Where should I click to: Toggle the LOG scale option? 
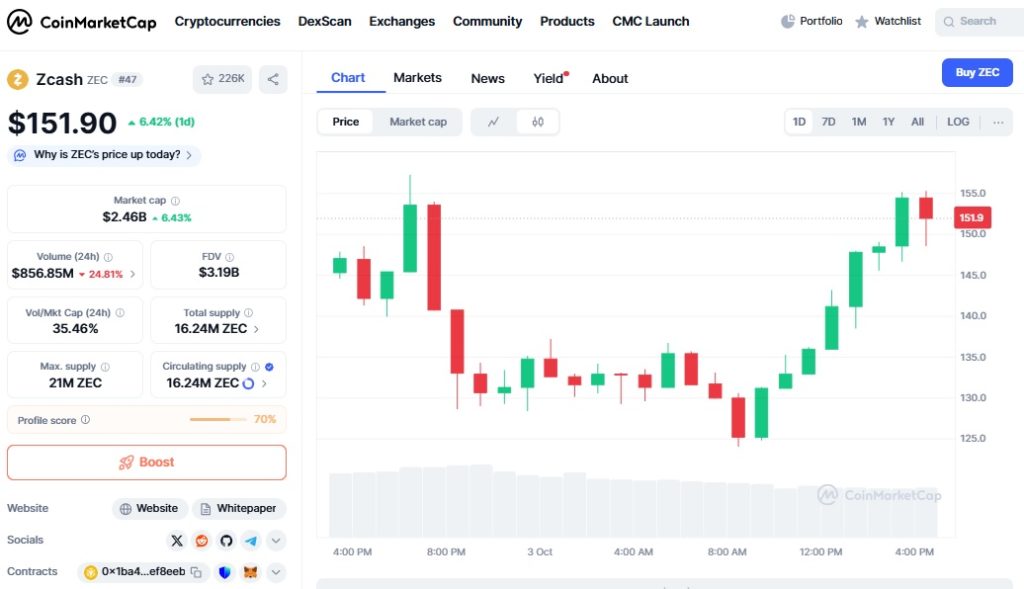point(958,122)
